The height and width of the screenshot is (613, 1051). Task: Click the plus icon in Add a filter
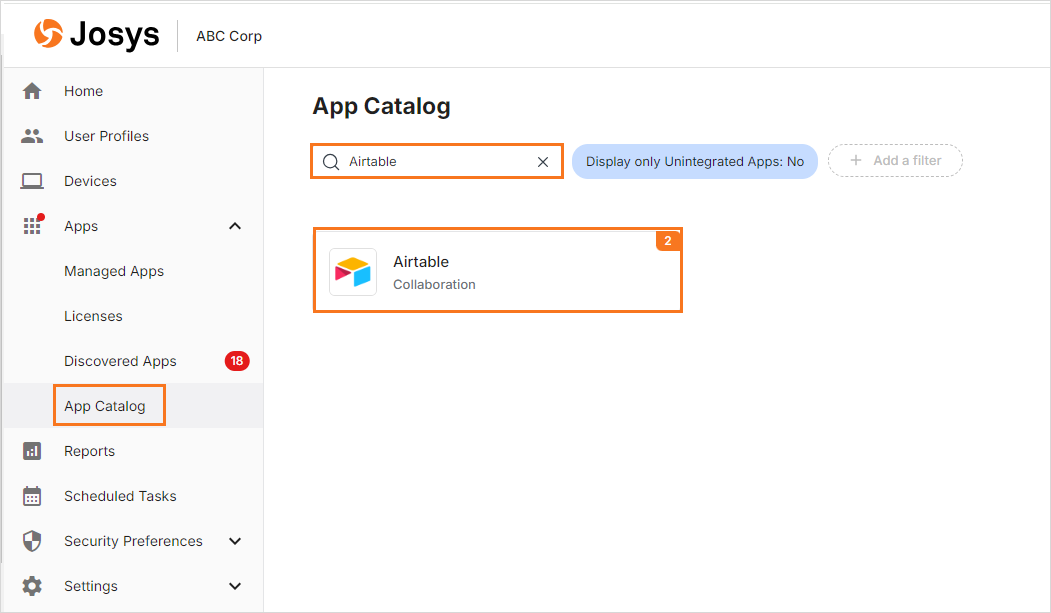coord(855,160)
